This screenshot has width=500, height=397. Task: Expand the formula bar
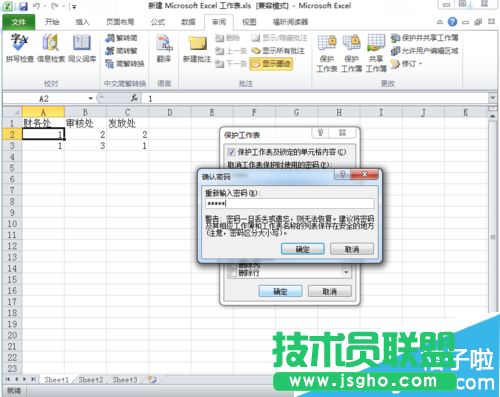(x=492, y=98)
